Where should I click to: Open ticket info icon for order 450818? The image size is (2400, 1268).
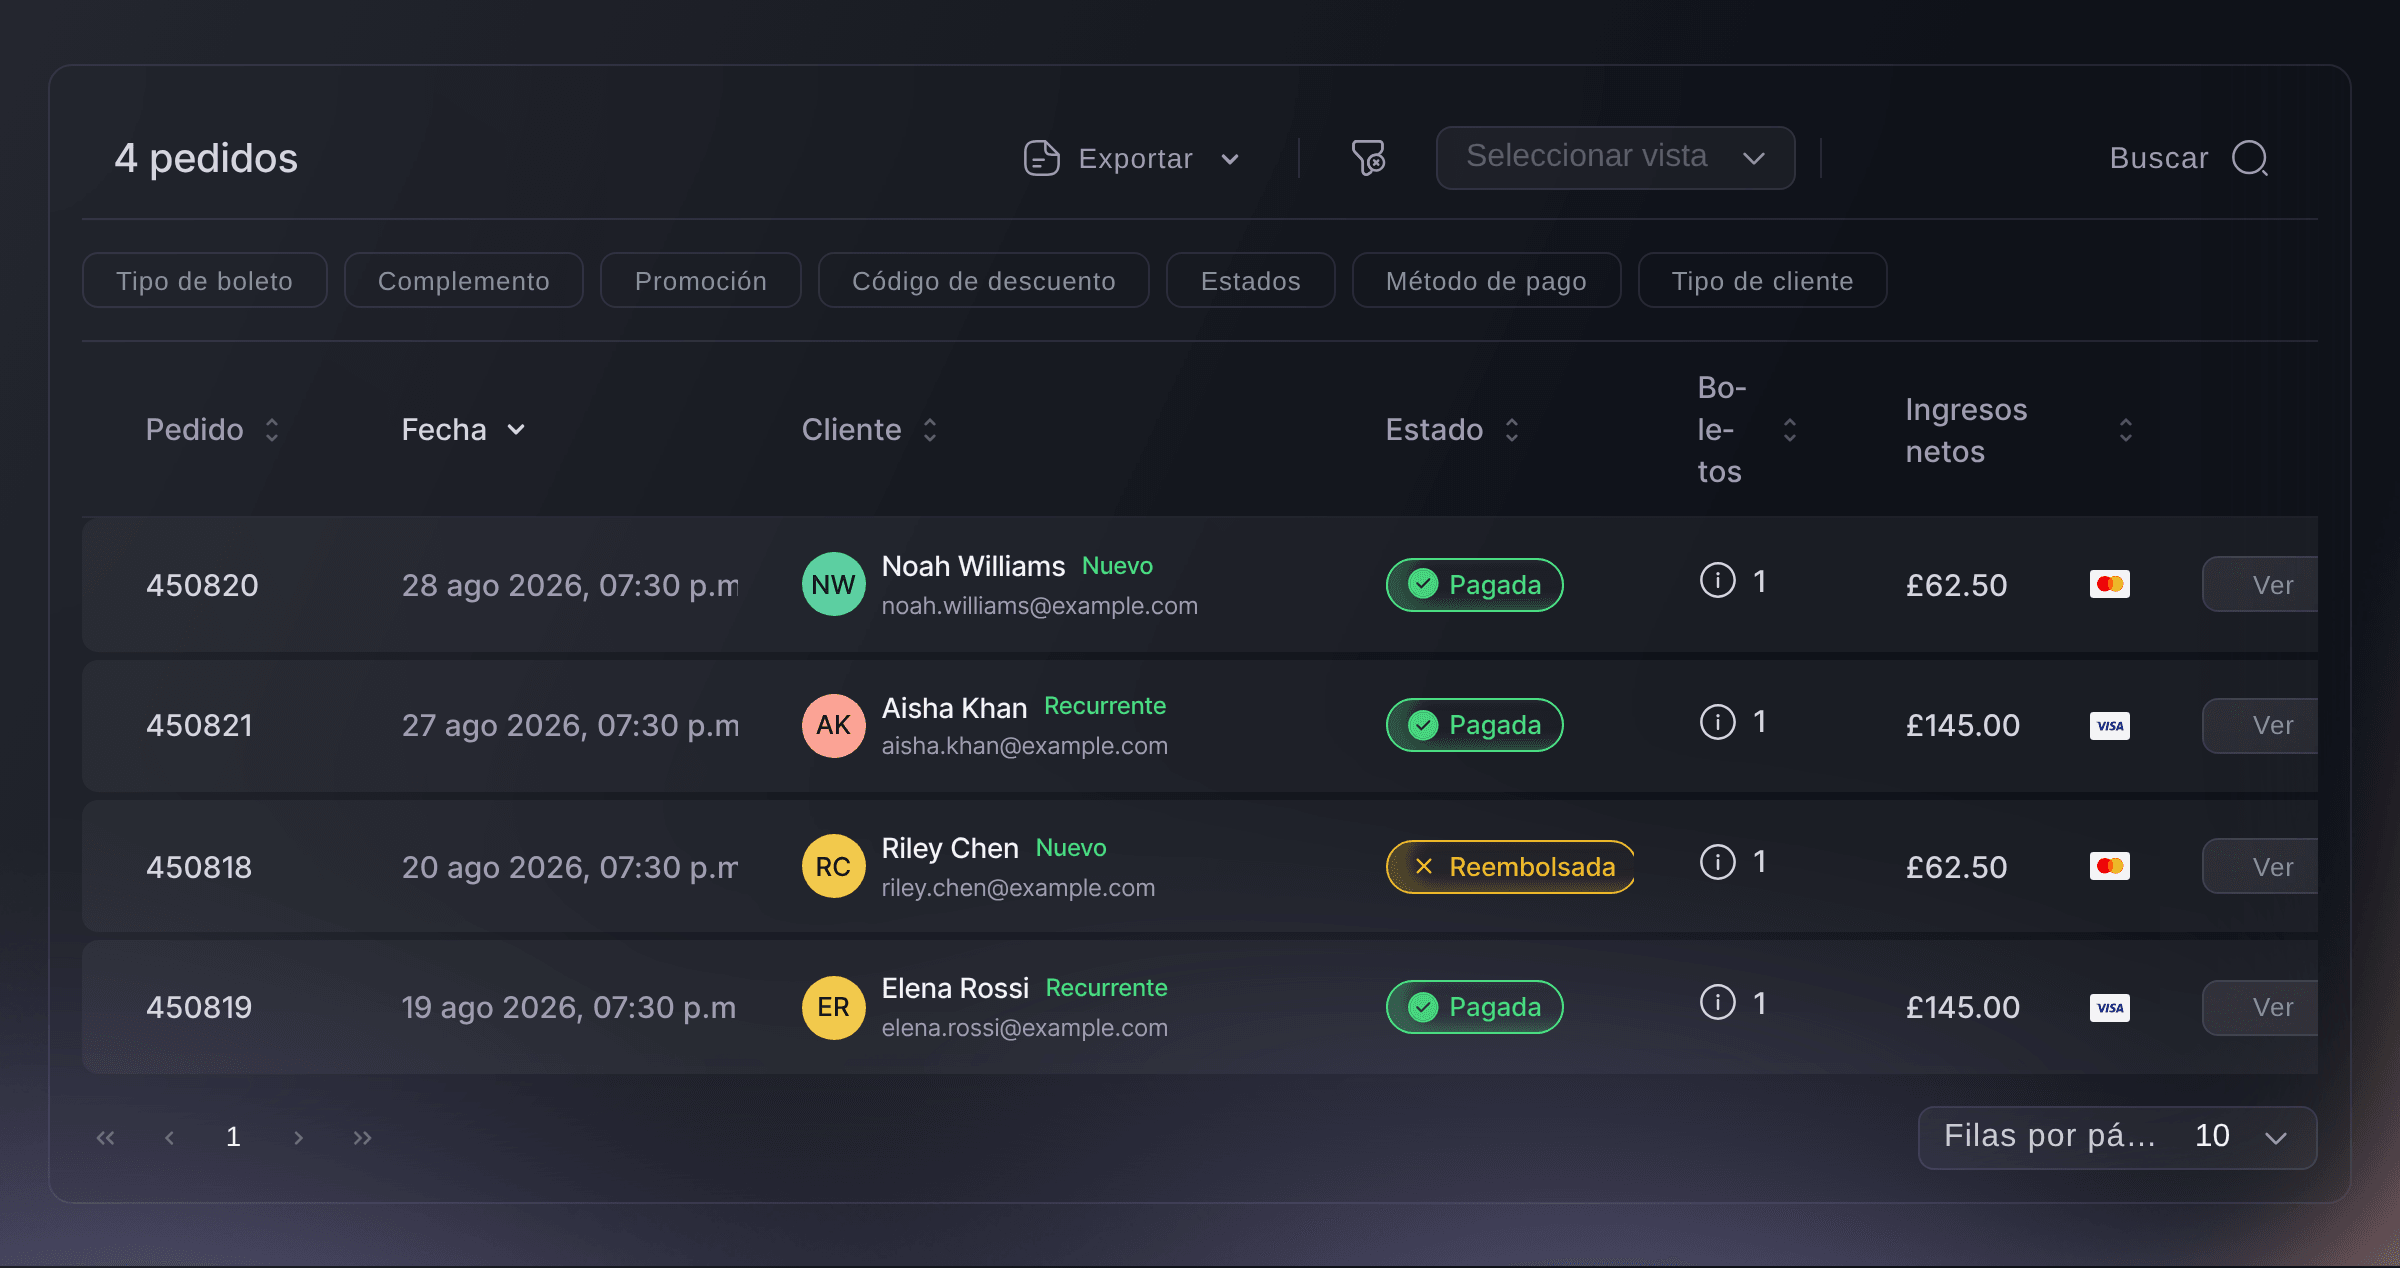(x=1717, y=861)
